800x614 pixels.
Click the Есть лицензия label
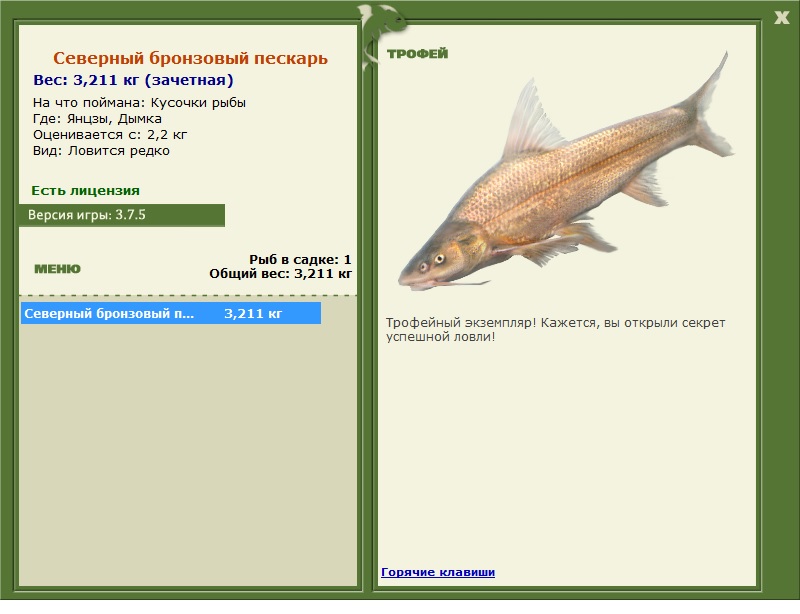85,190
